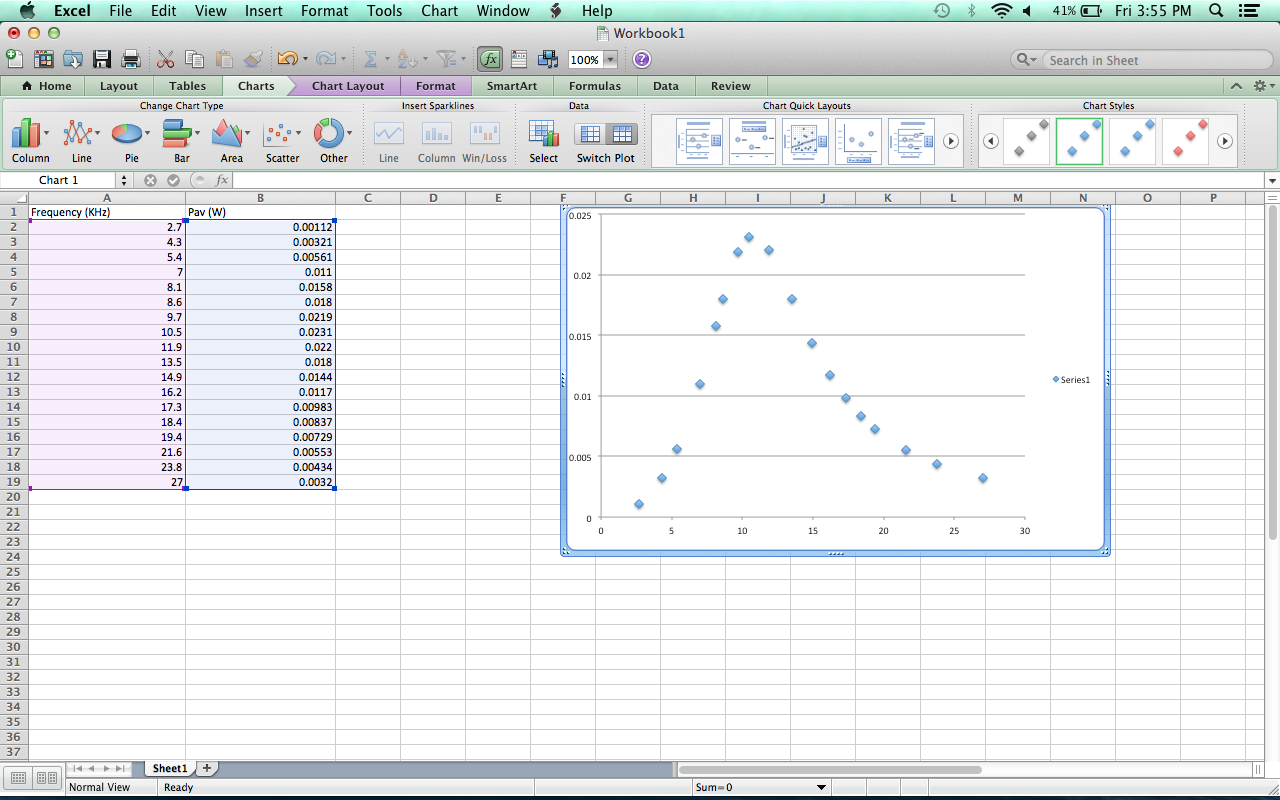Screen dimensions: 1280x800
Task: Open the template gallery icon
Action: coord(43,59)
